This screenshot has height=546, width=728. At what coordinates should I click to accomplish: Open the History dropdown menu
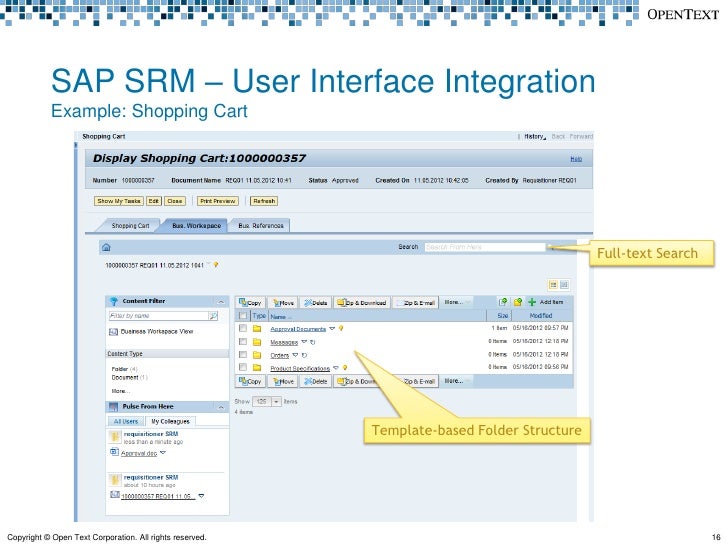[x=535, y=136]
